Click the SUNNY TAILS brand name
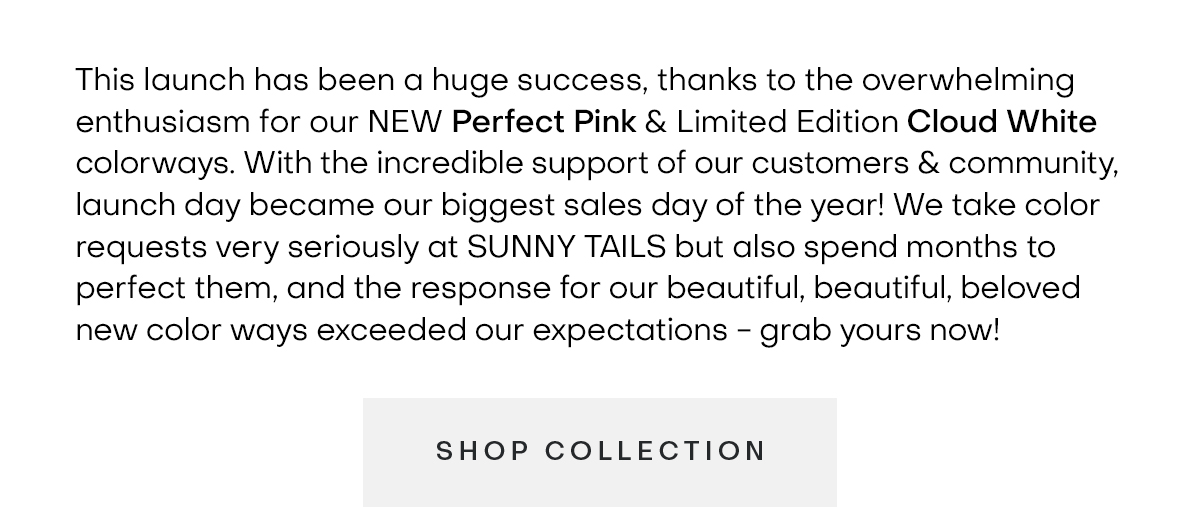Screen dimensions: 1200x507 [x=567, y=246]
